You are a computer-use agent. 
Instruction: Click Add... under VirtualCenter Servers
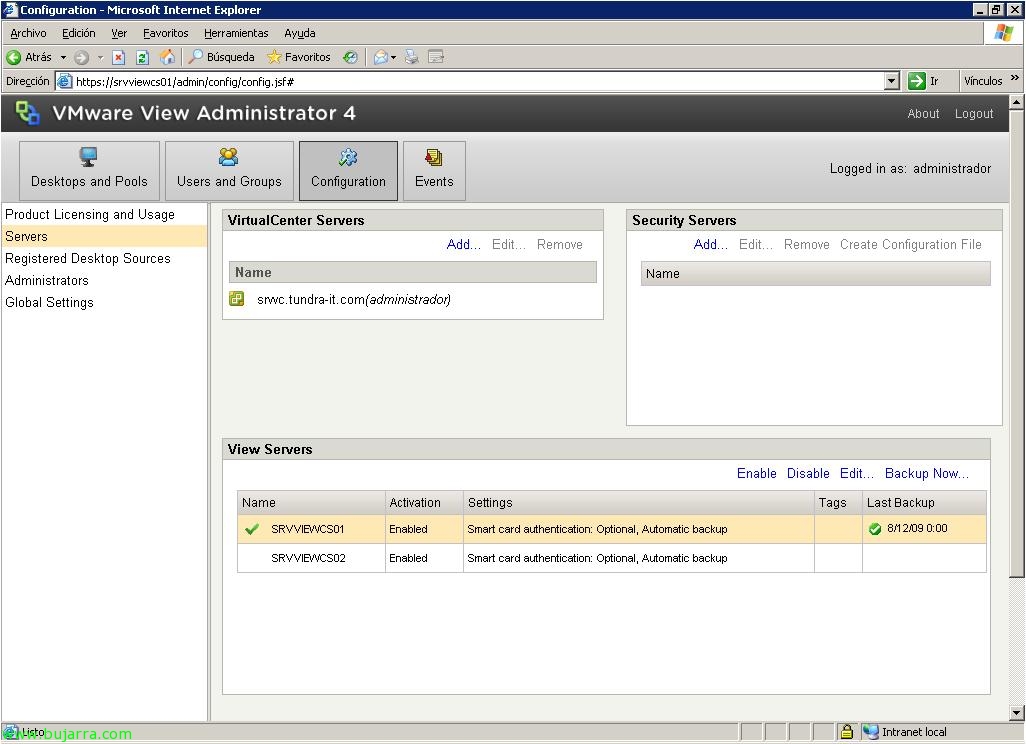click(463, 245)
